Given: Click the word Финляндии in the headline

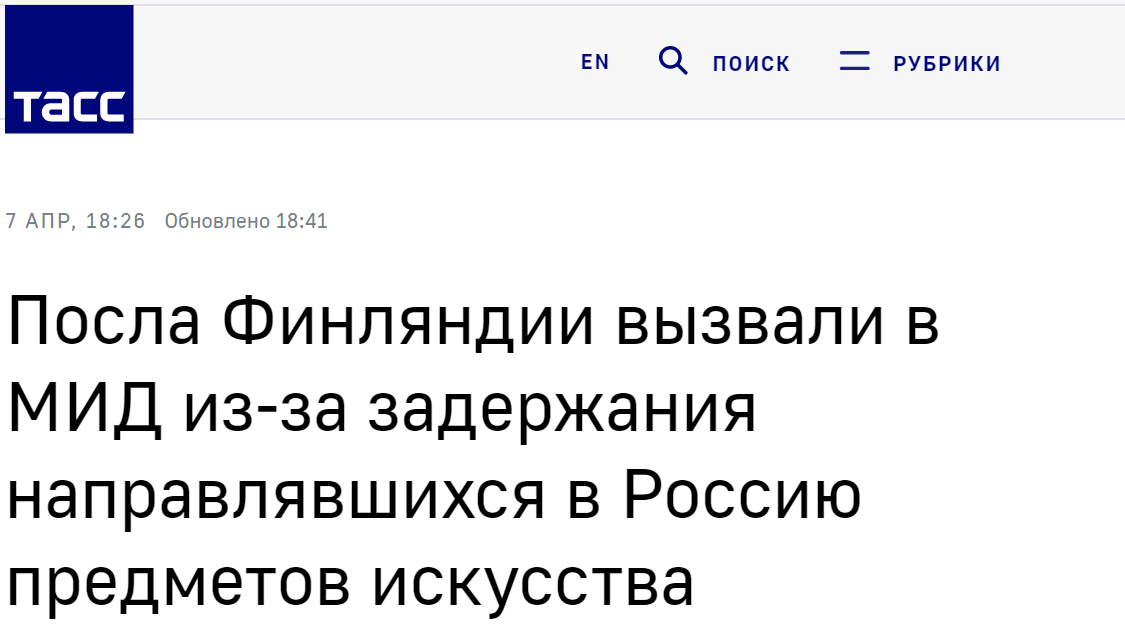Looking at the screenshot, I should pyautogui.click(x=408, y=322).
